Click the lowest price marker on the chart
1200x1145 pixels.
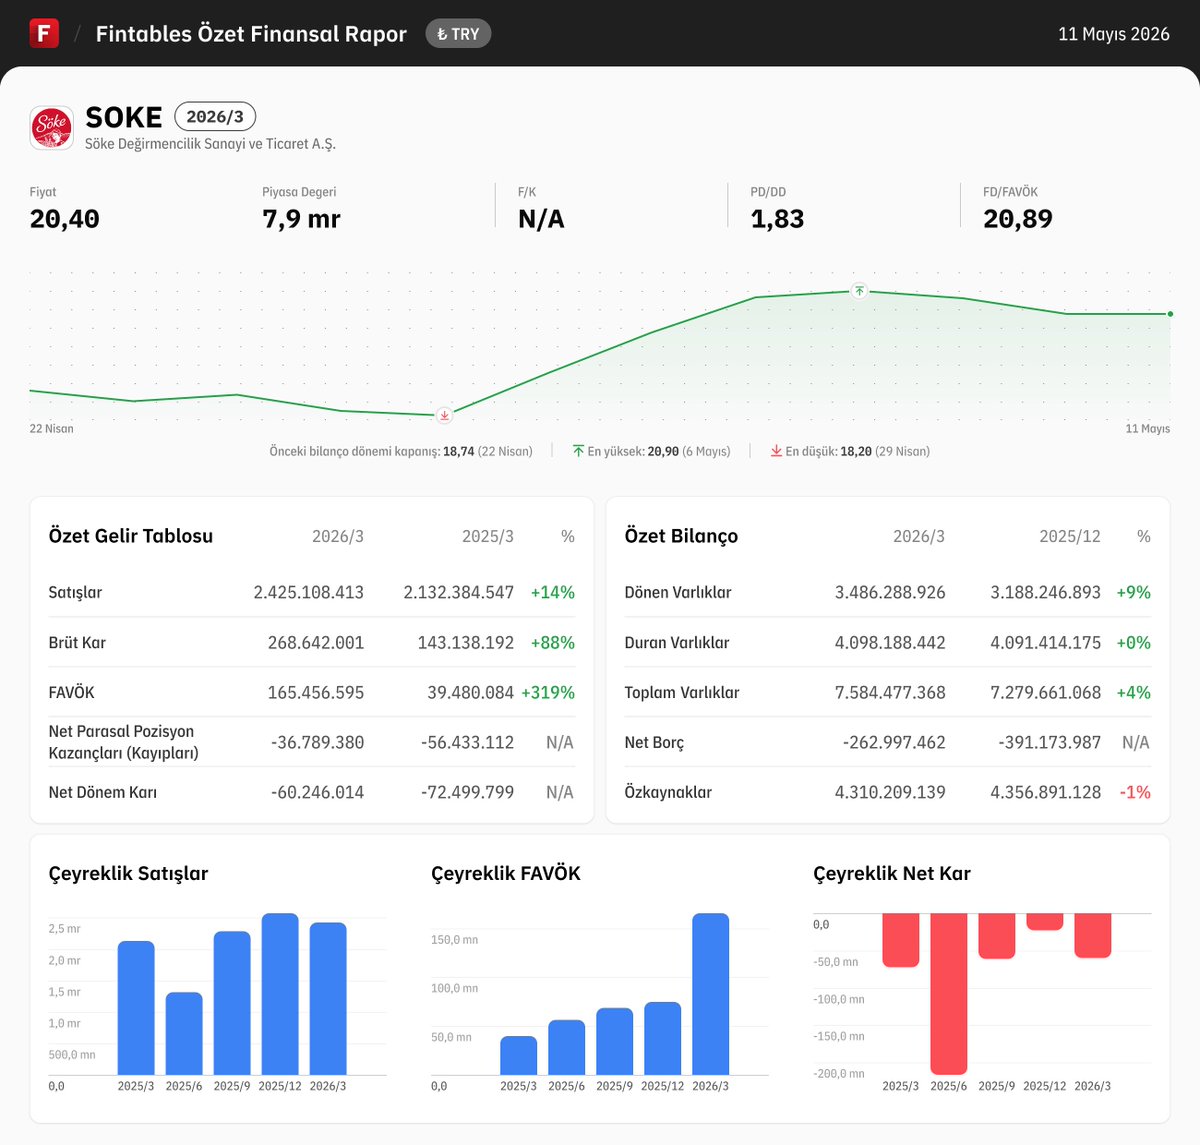(444, 415)
